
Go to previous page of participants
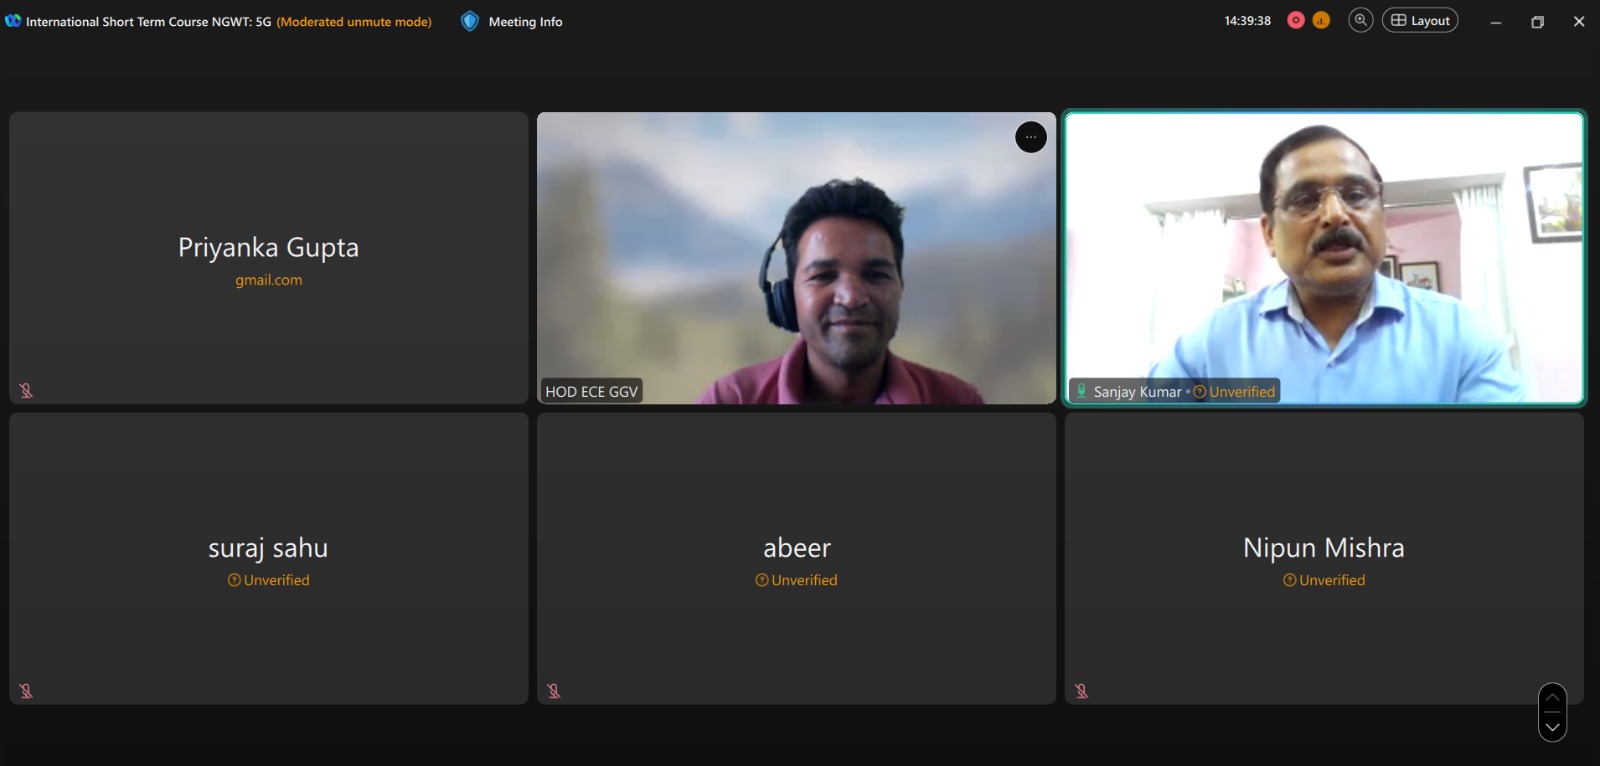[1552, 698]
